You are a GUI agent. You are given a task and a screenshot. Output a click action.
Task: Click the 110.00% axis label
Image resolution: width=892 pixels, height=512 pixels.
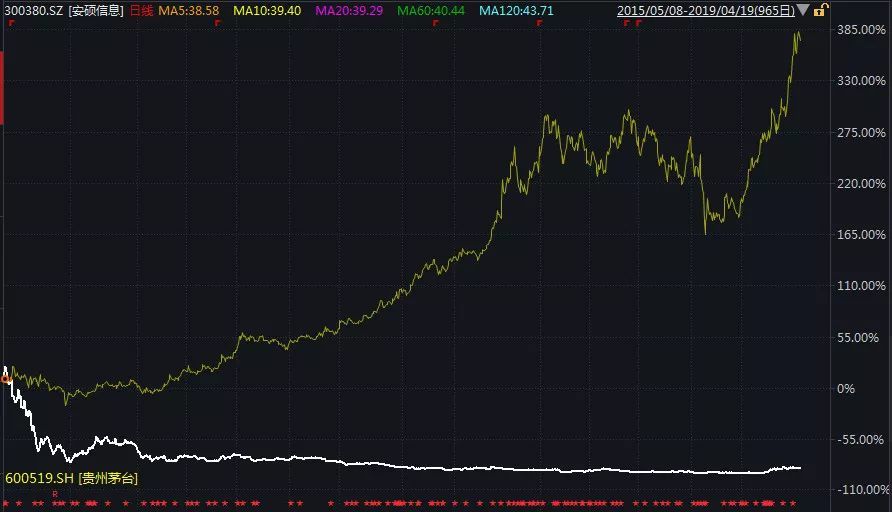[861, 286]
